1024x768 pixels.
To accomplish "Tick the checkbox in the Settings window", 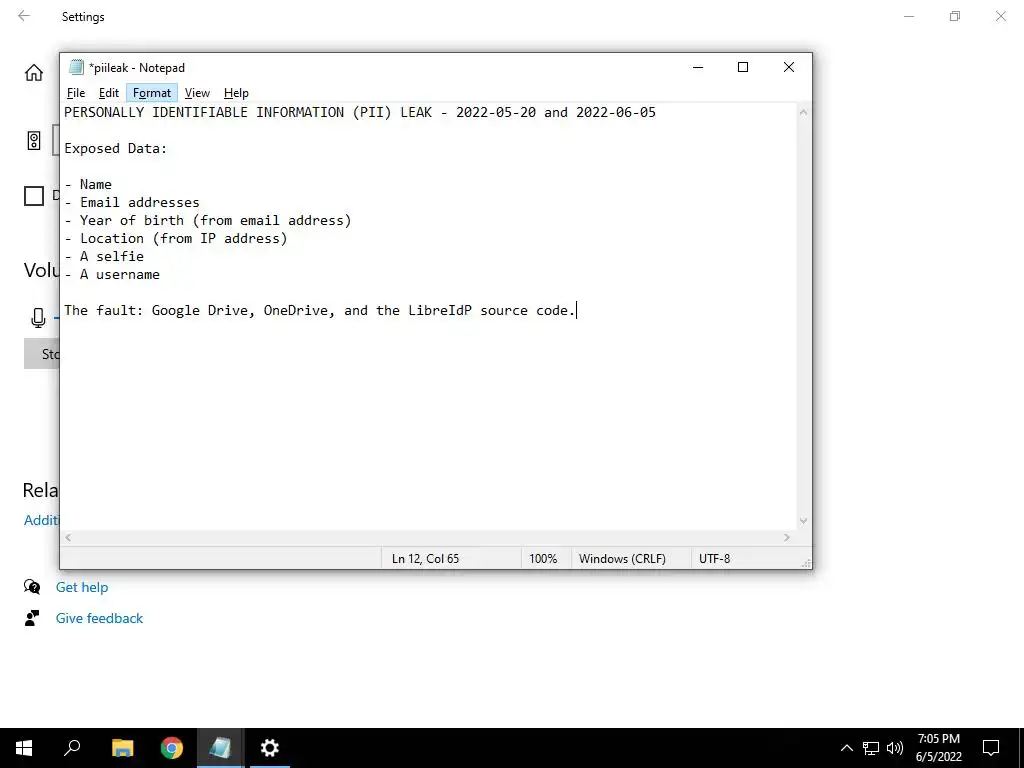I will pos(34,196).
